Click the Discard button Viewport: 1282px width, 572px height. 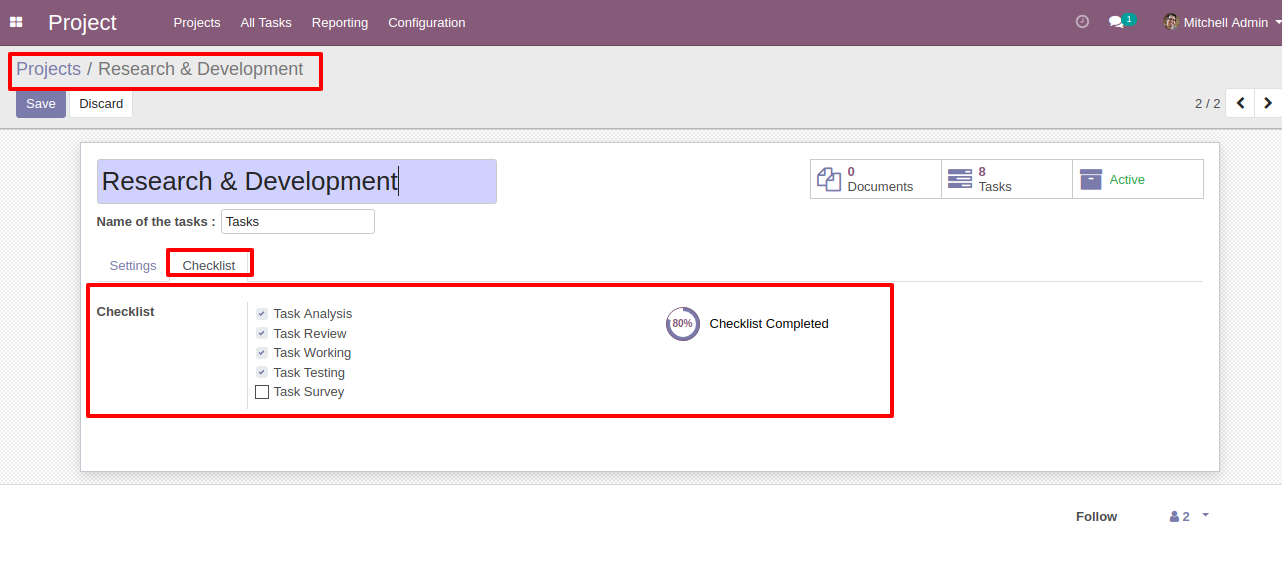click(101, 104)
